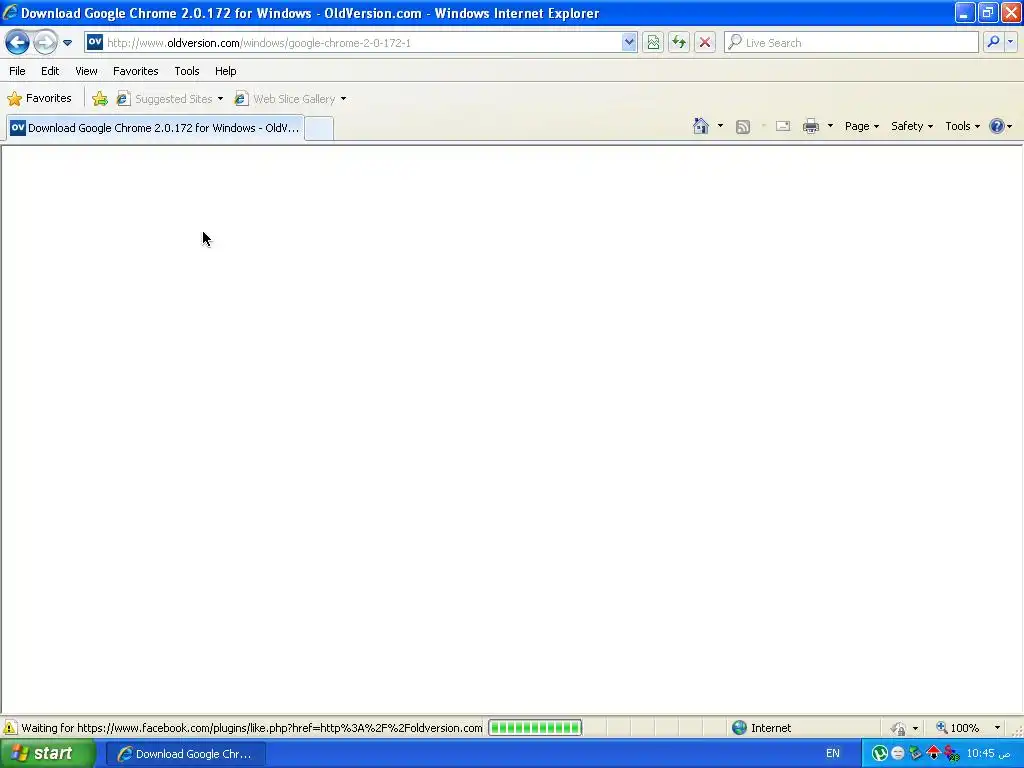Expand the Home button dropdown arrow

tap(720, 126)
